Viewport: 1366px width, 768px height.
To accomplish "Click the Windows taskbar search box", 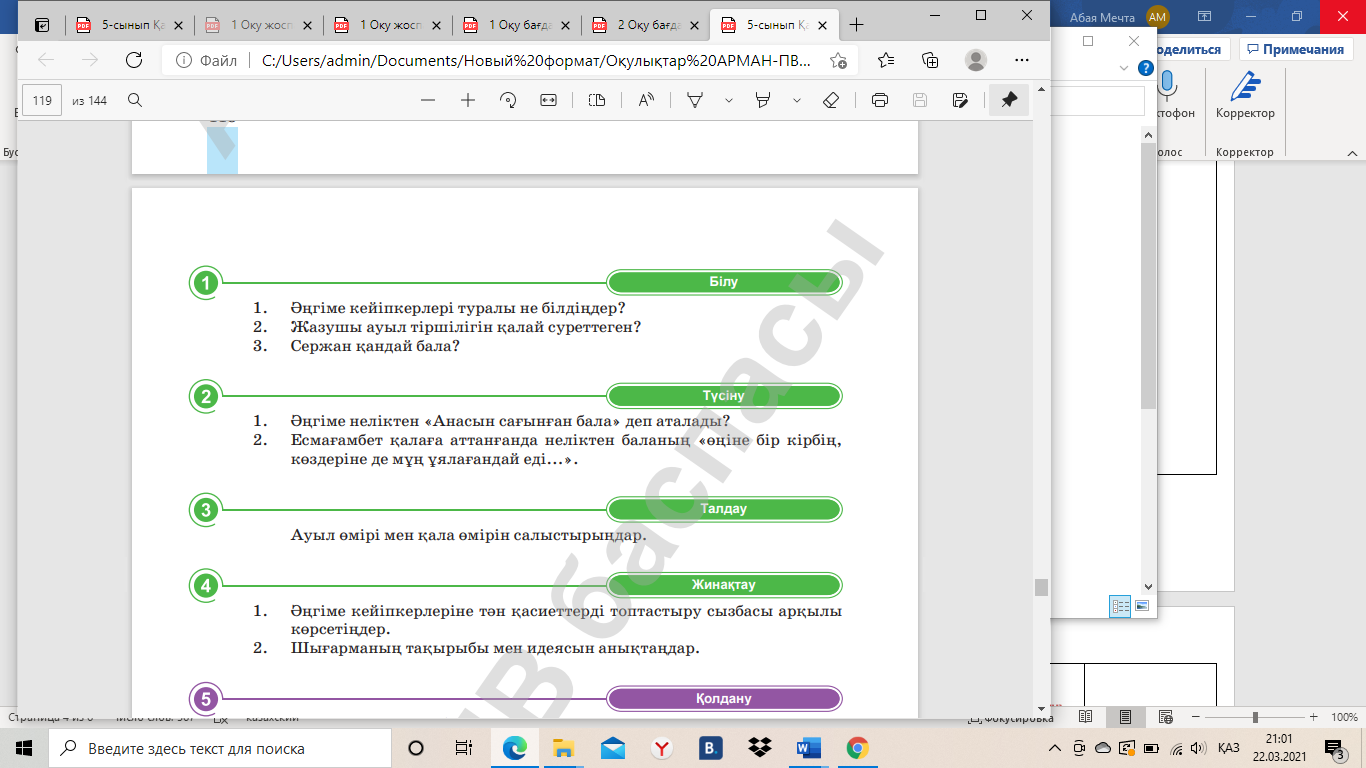I will (220, 748).
